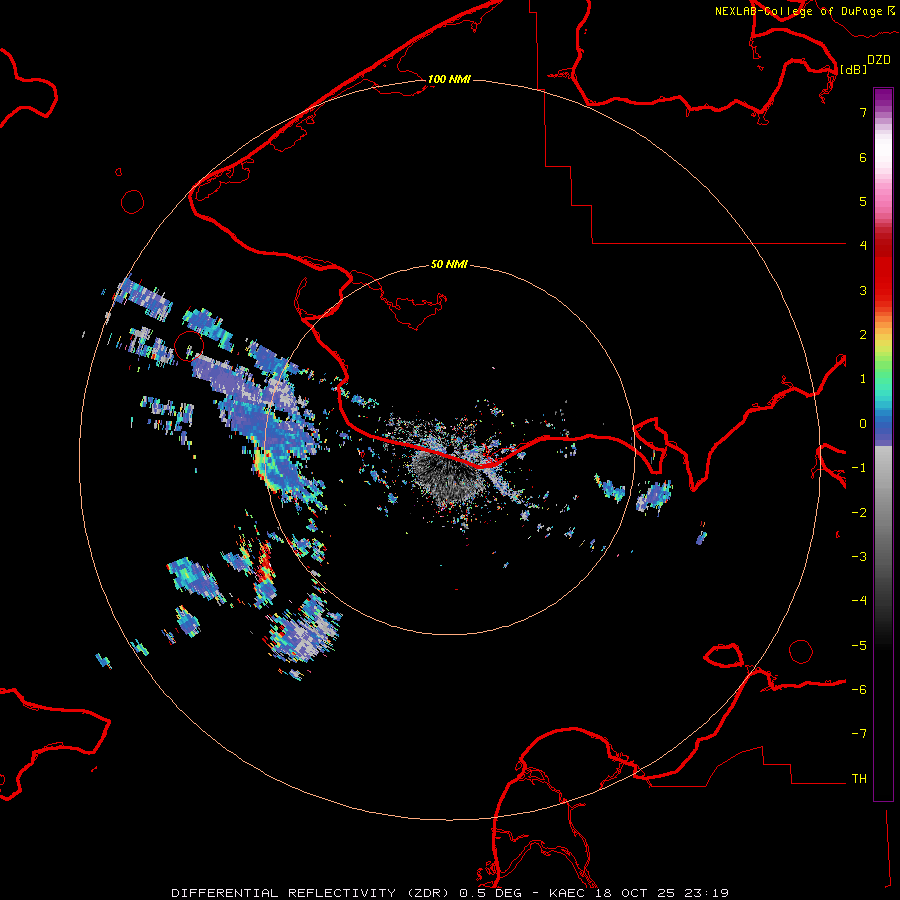The image size is (900, 900).
Task: Click the Differential Reflectivity KAEC caption text
Action: click(450, 893)
